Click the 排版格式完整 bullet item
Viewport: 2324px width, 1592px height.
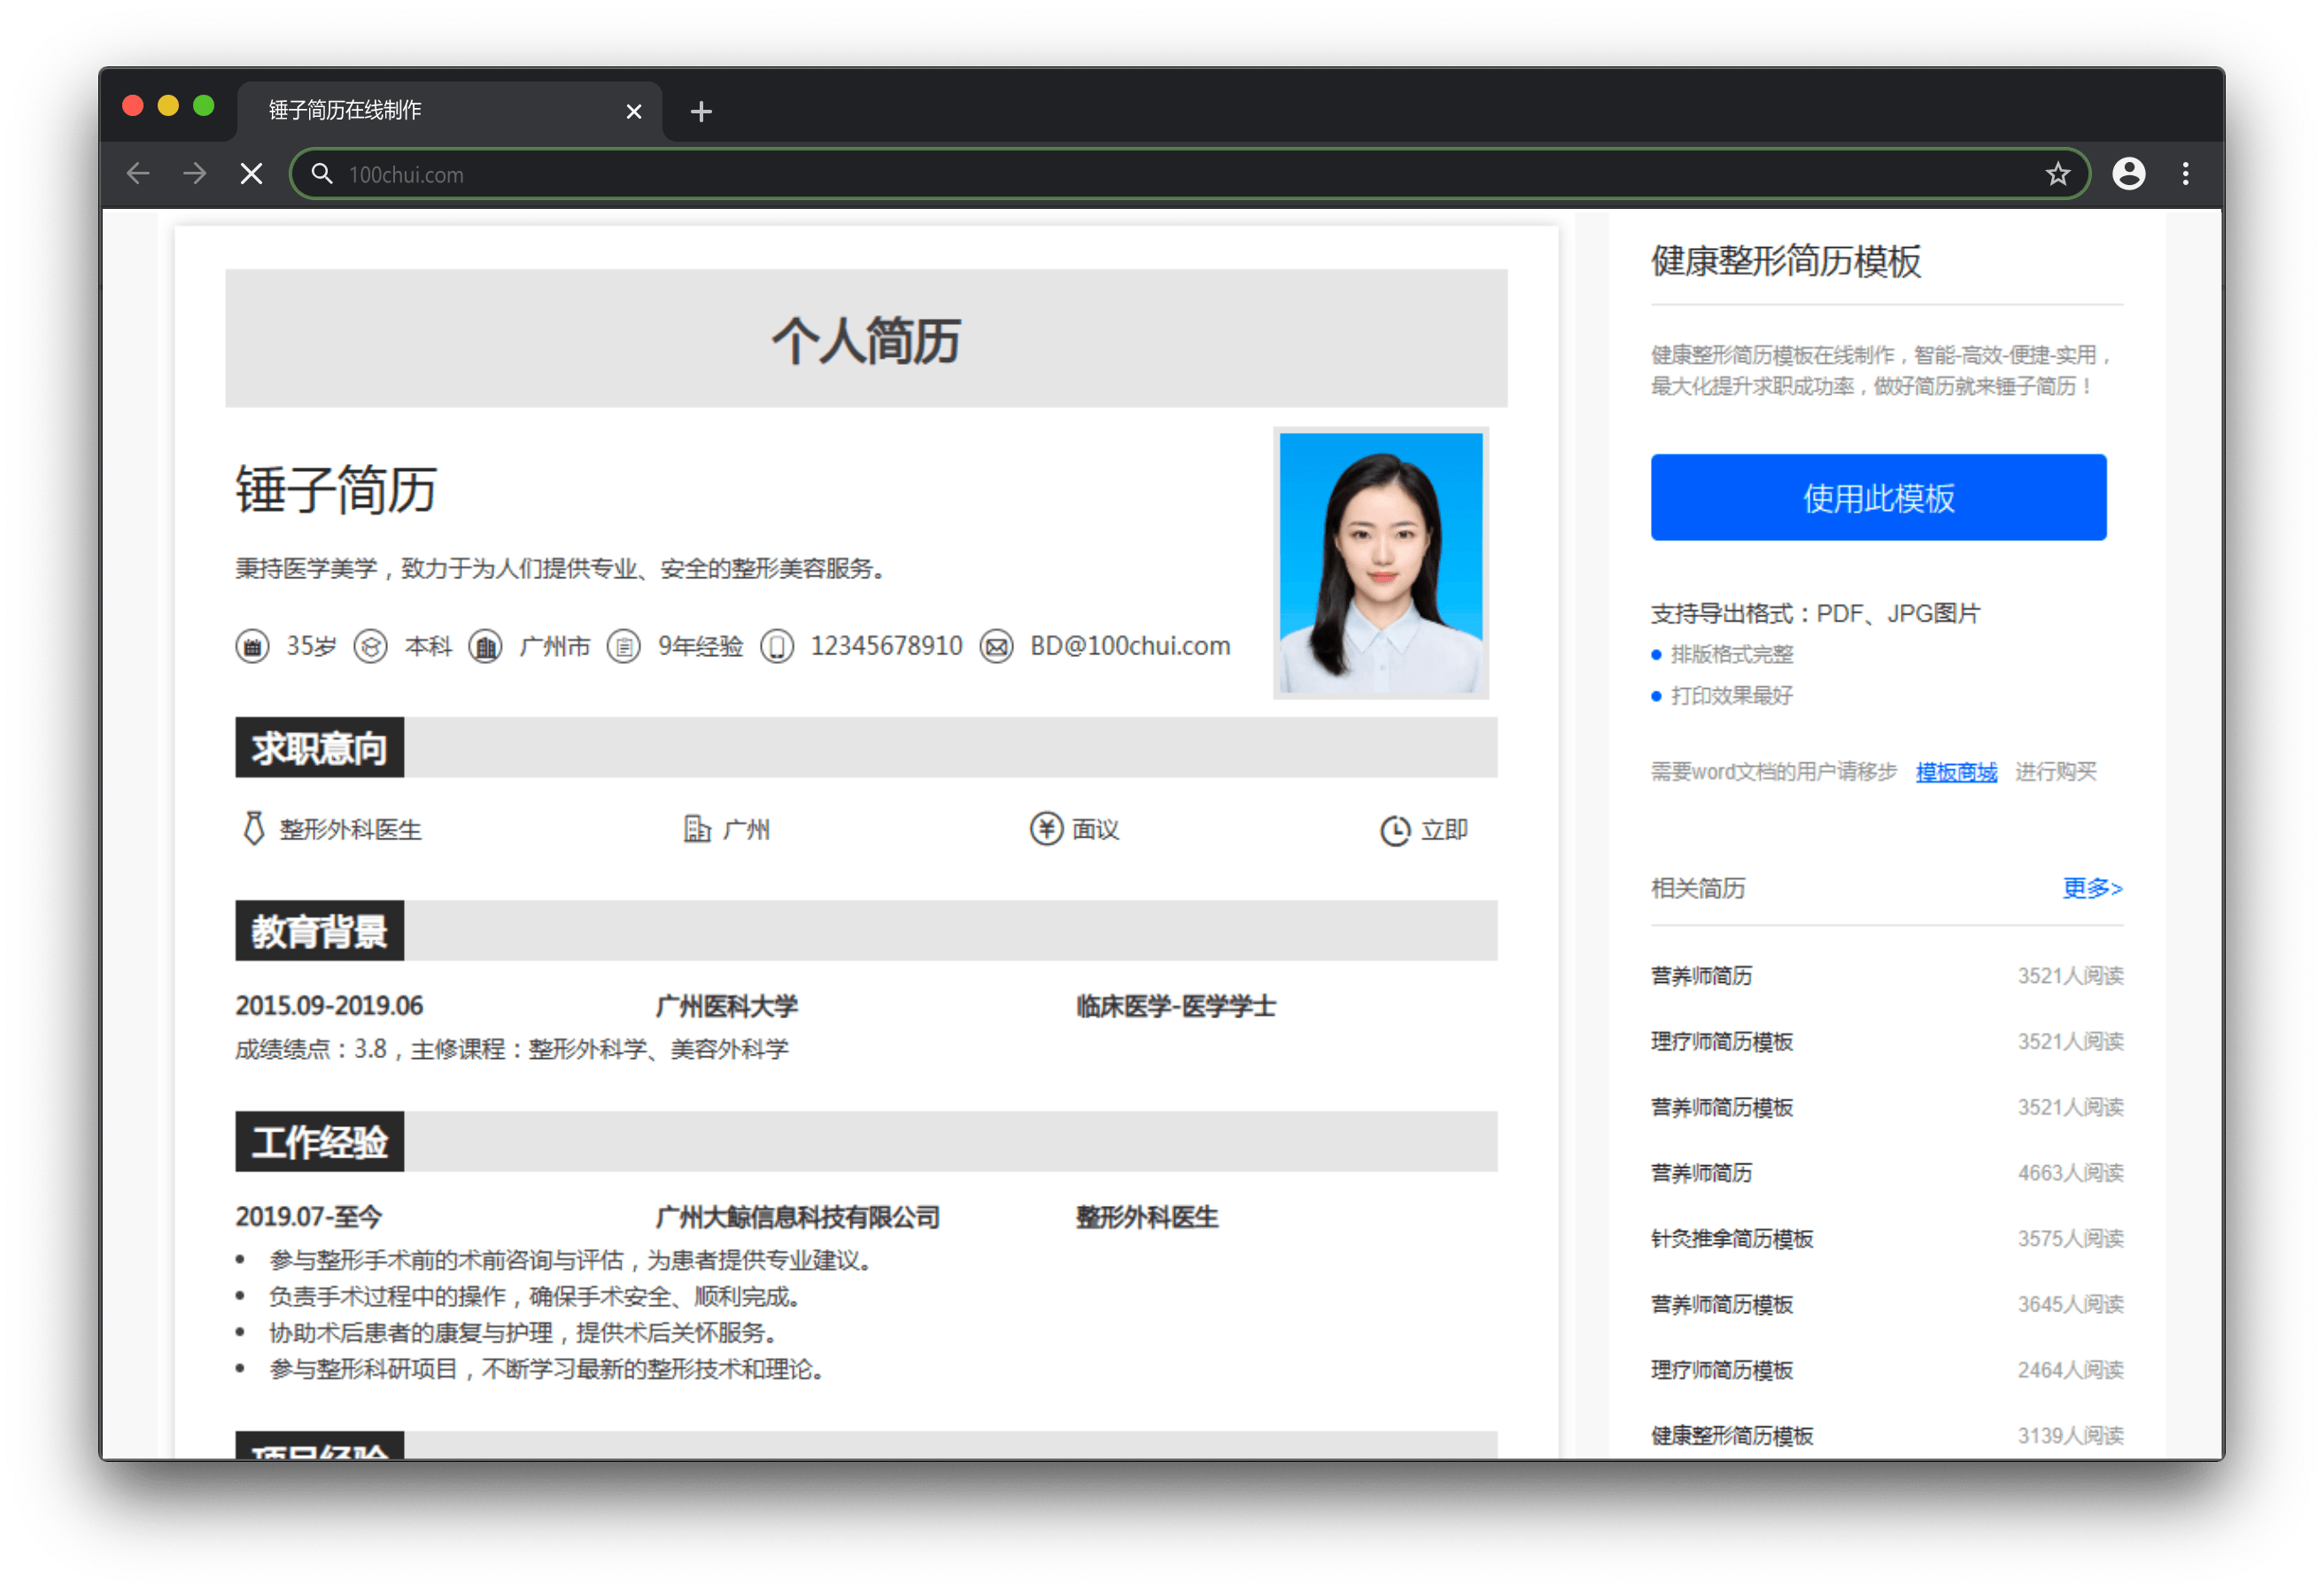tap(1732, 655)
